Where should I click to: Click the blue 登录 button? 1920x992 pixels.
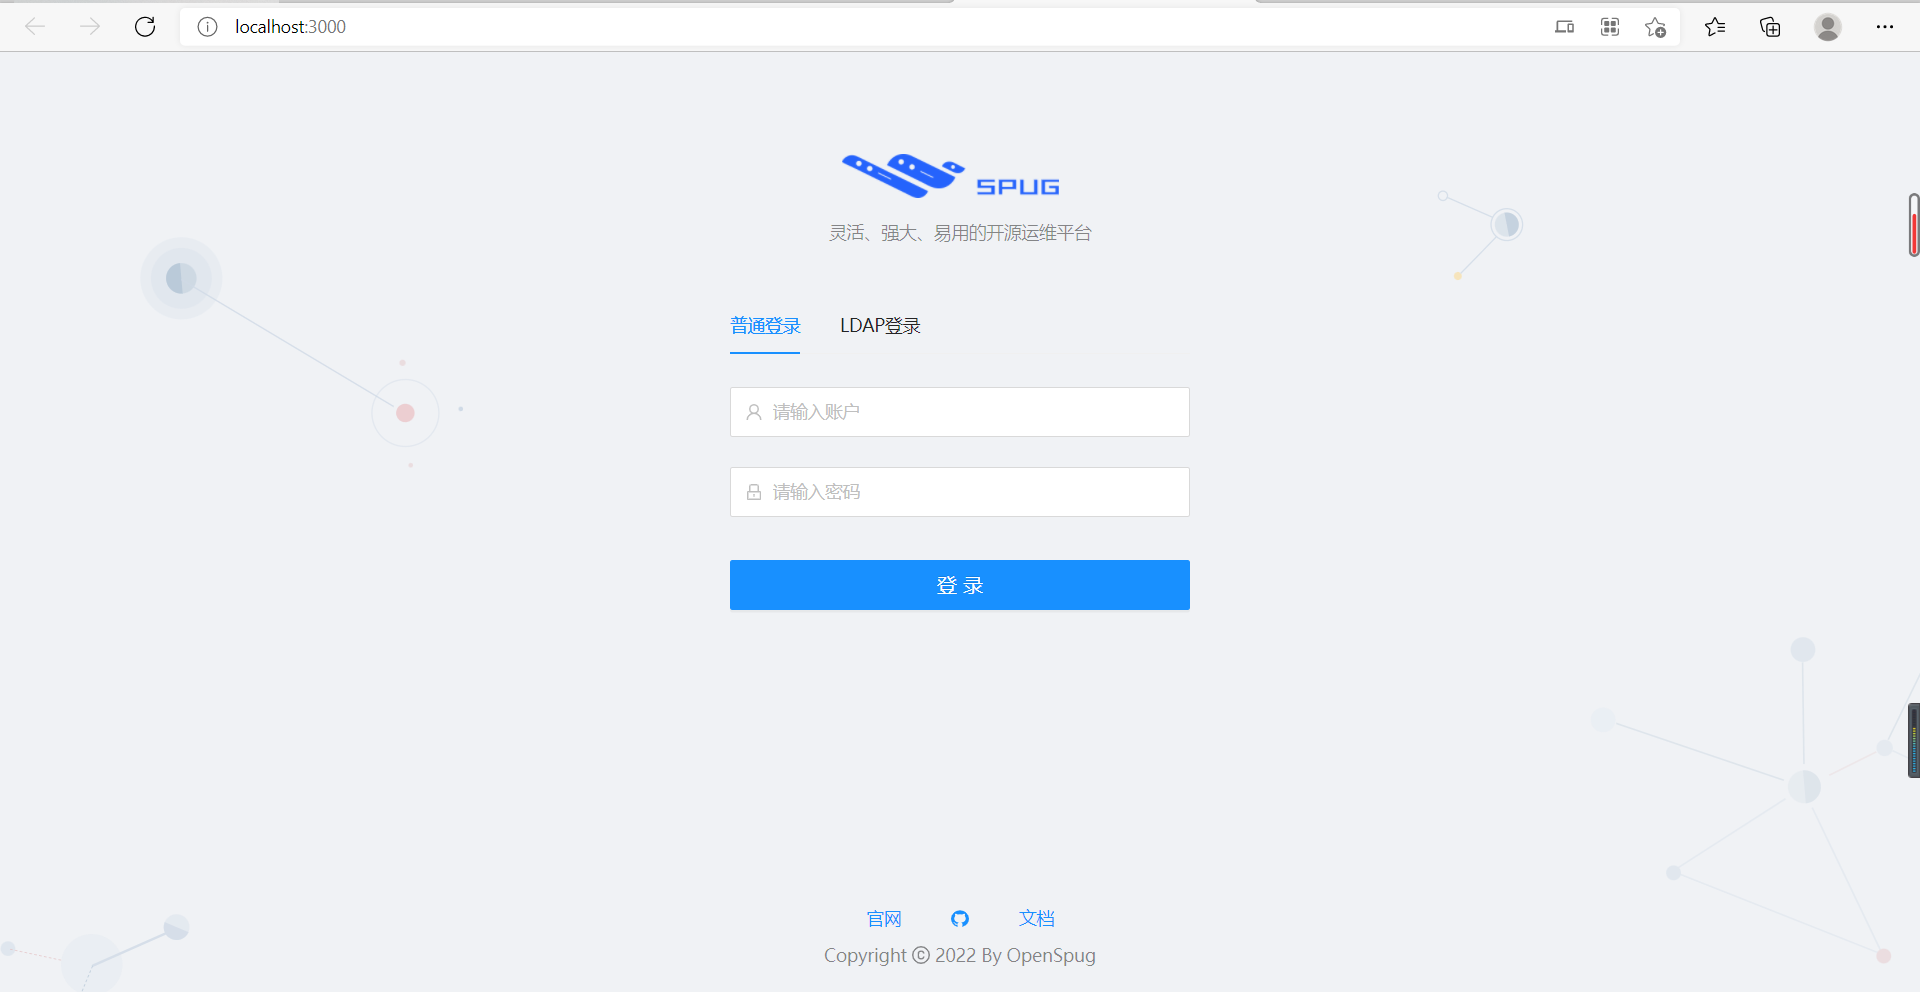(x=960, y=585)
